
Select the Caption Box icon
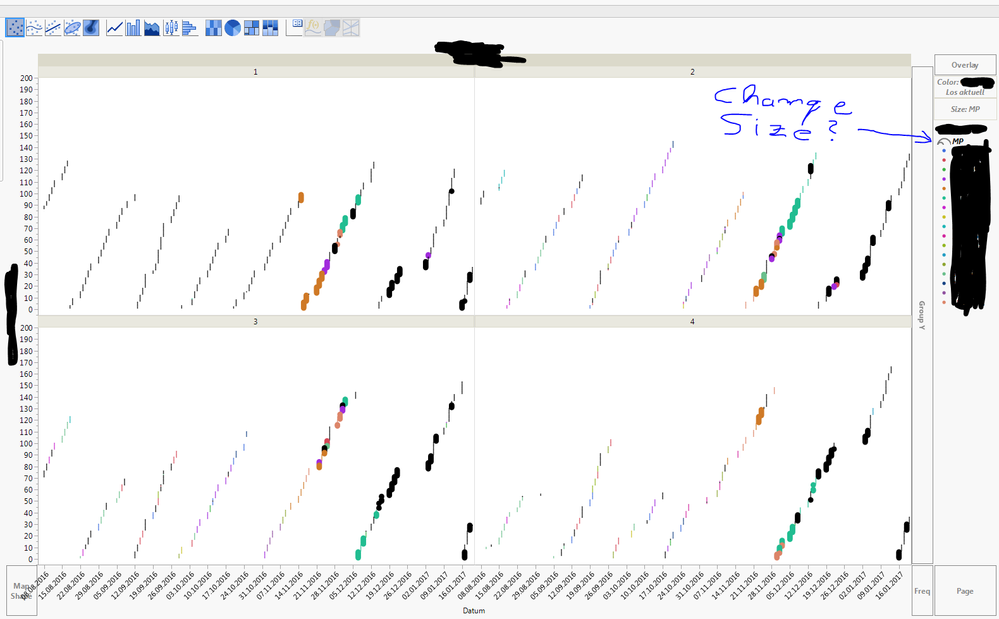coord(297,27)
